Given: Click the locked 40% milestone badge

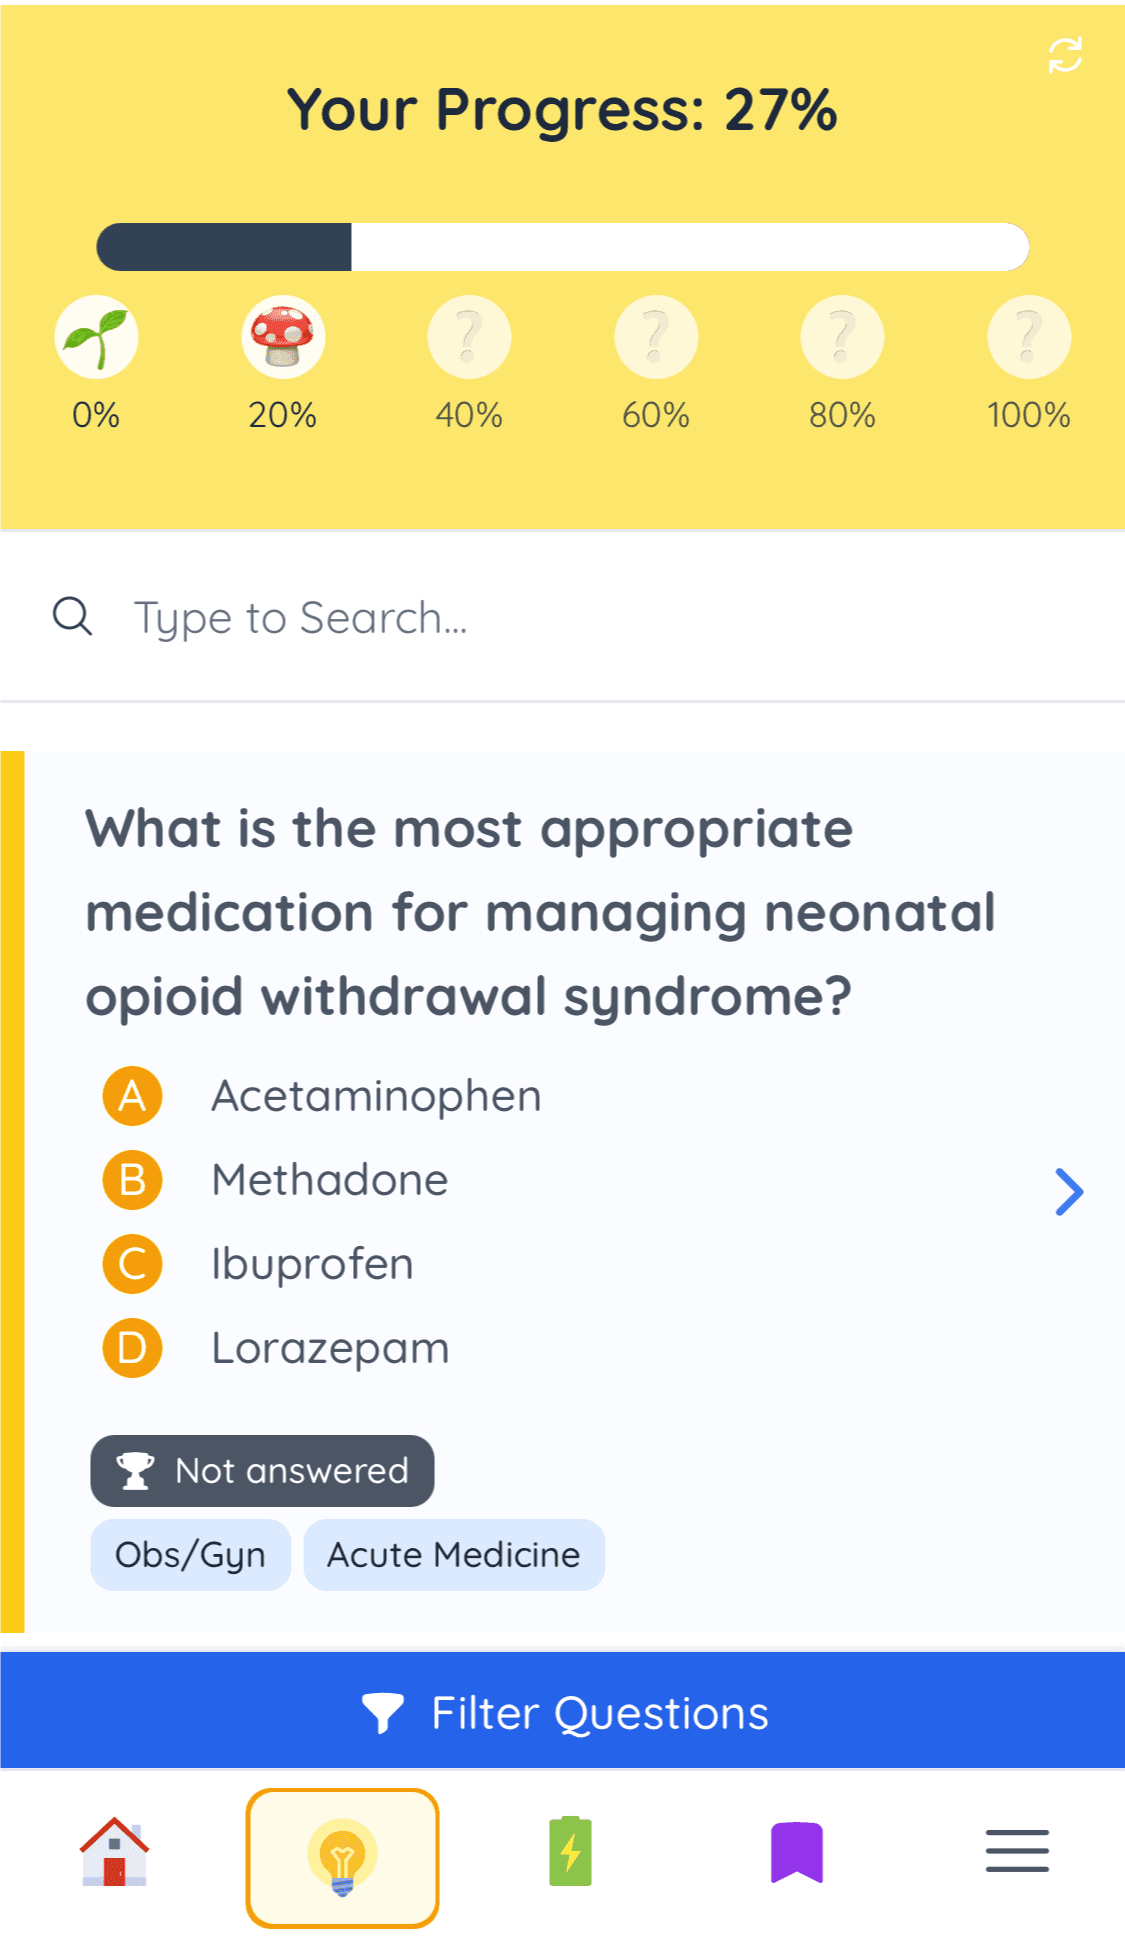Looking at the screenshot, I should 469,337.
